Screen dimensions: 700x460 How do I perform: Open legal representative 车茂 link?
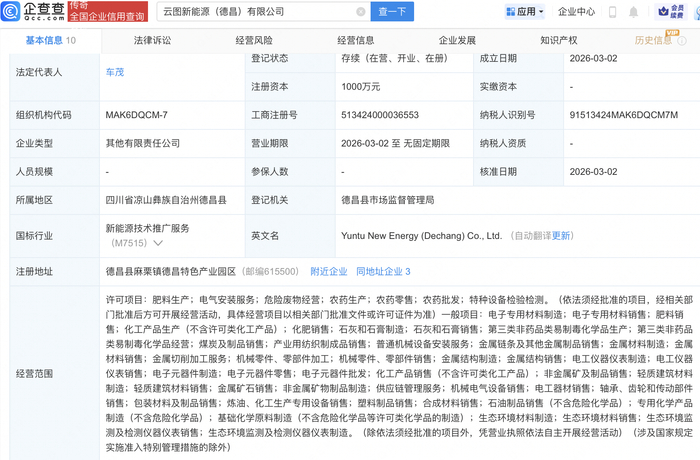115,72
